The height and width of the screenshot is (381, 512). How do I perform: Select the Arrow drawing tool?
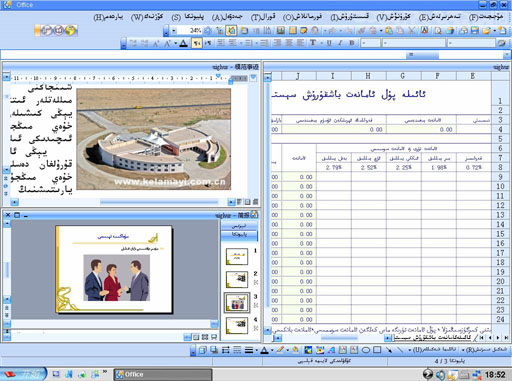[389, 350]
